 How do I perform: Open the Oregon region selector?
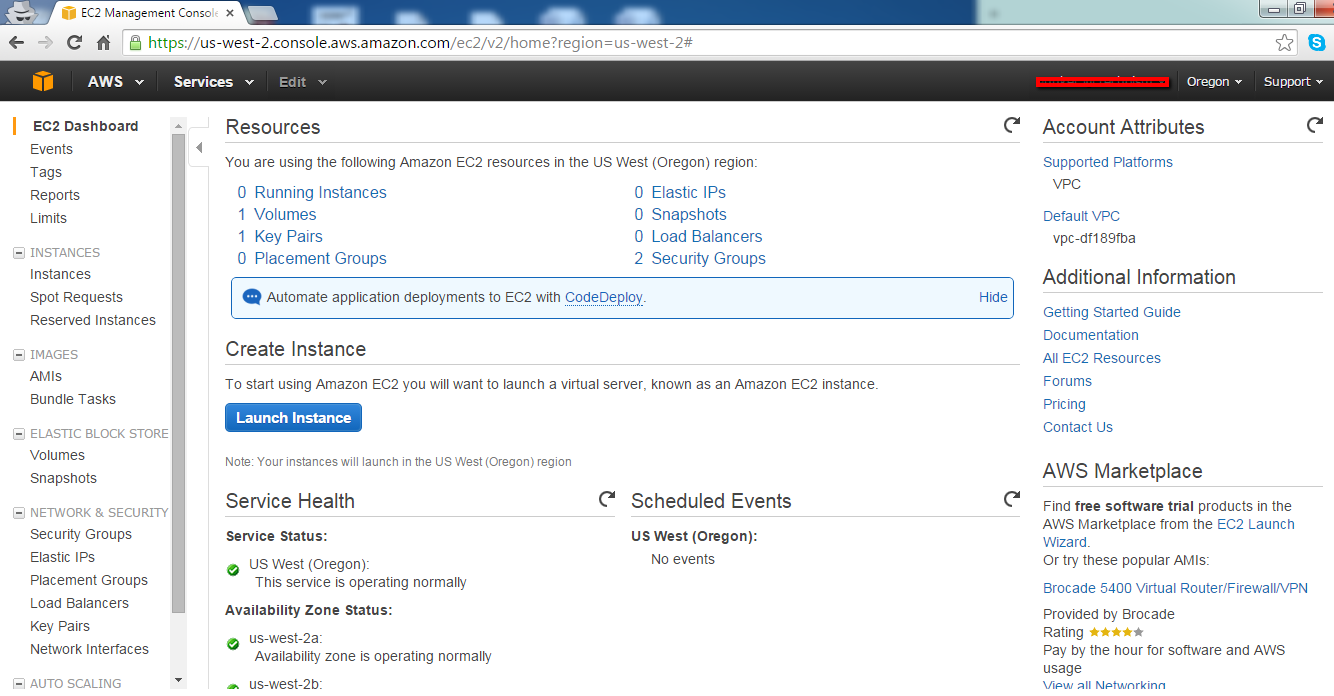click(1214, 82)
